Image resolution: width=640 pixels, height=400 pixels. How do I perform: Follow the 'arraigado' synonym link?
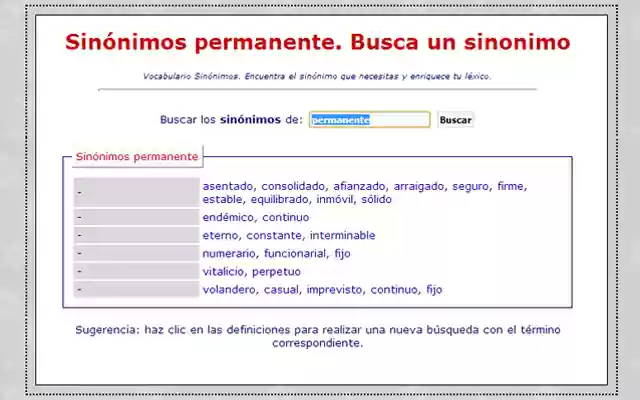click(x=419, y=186)
